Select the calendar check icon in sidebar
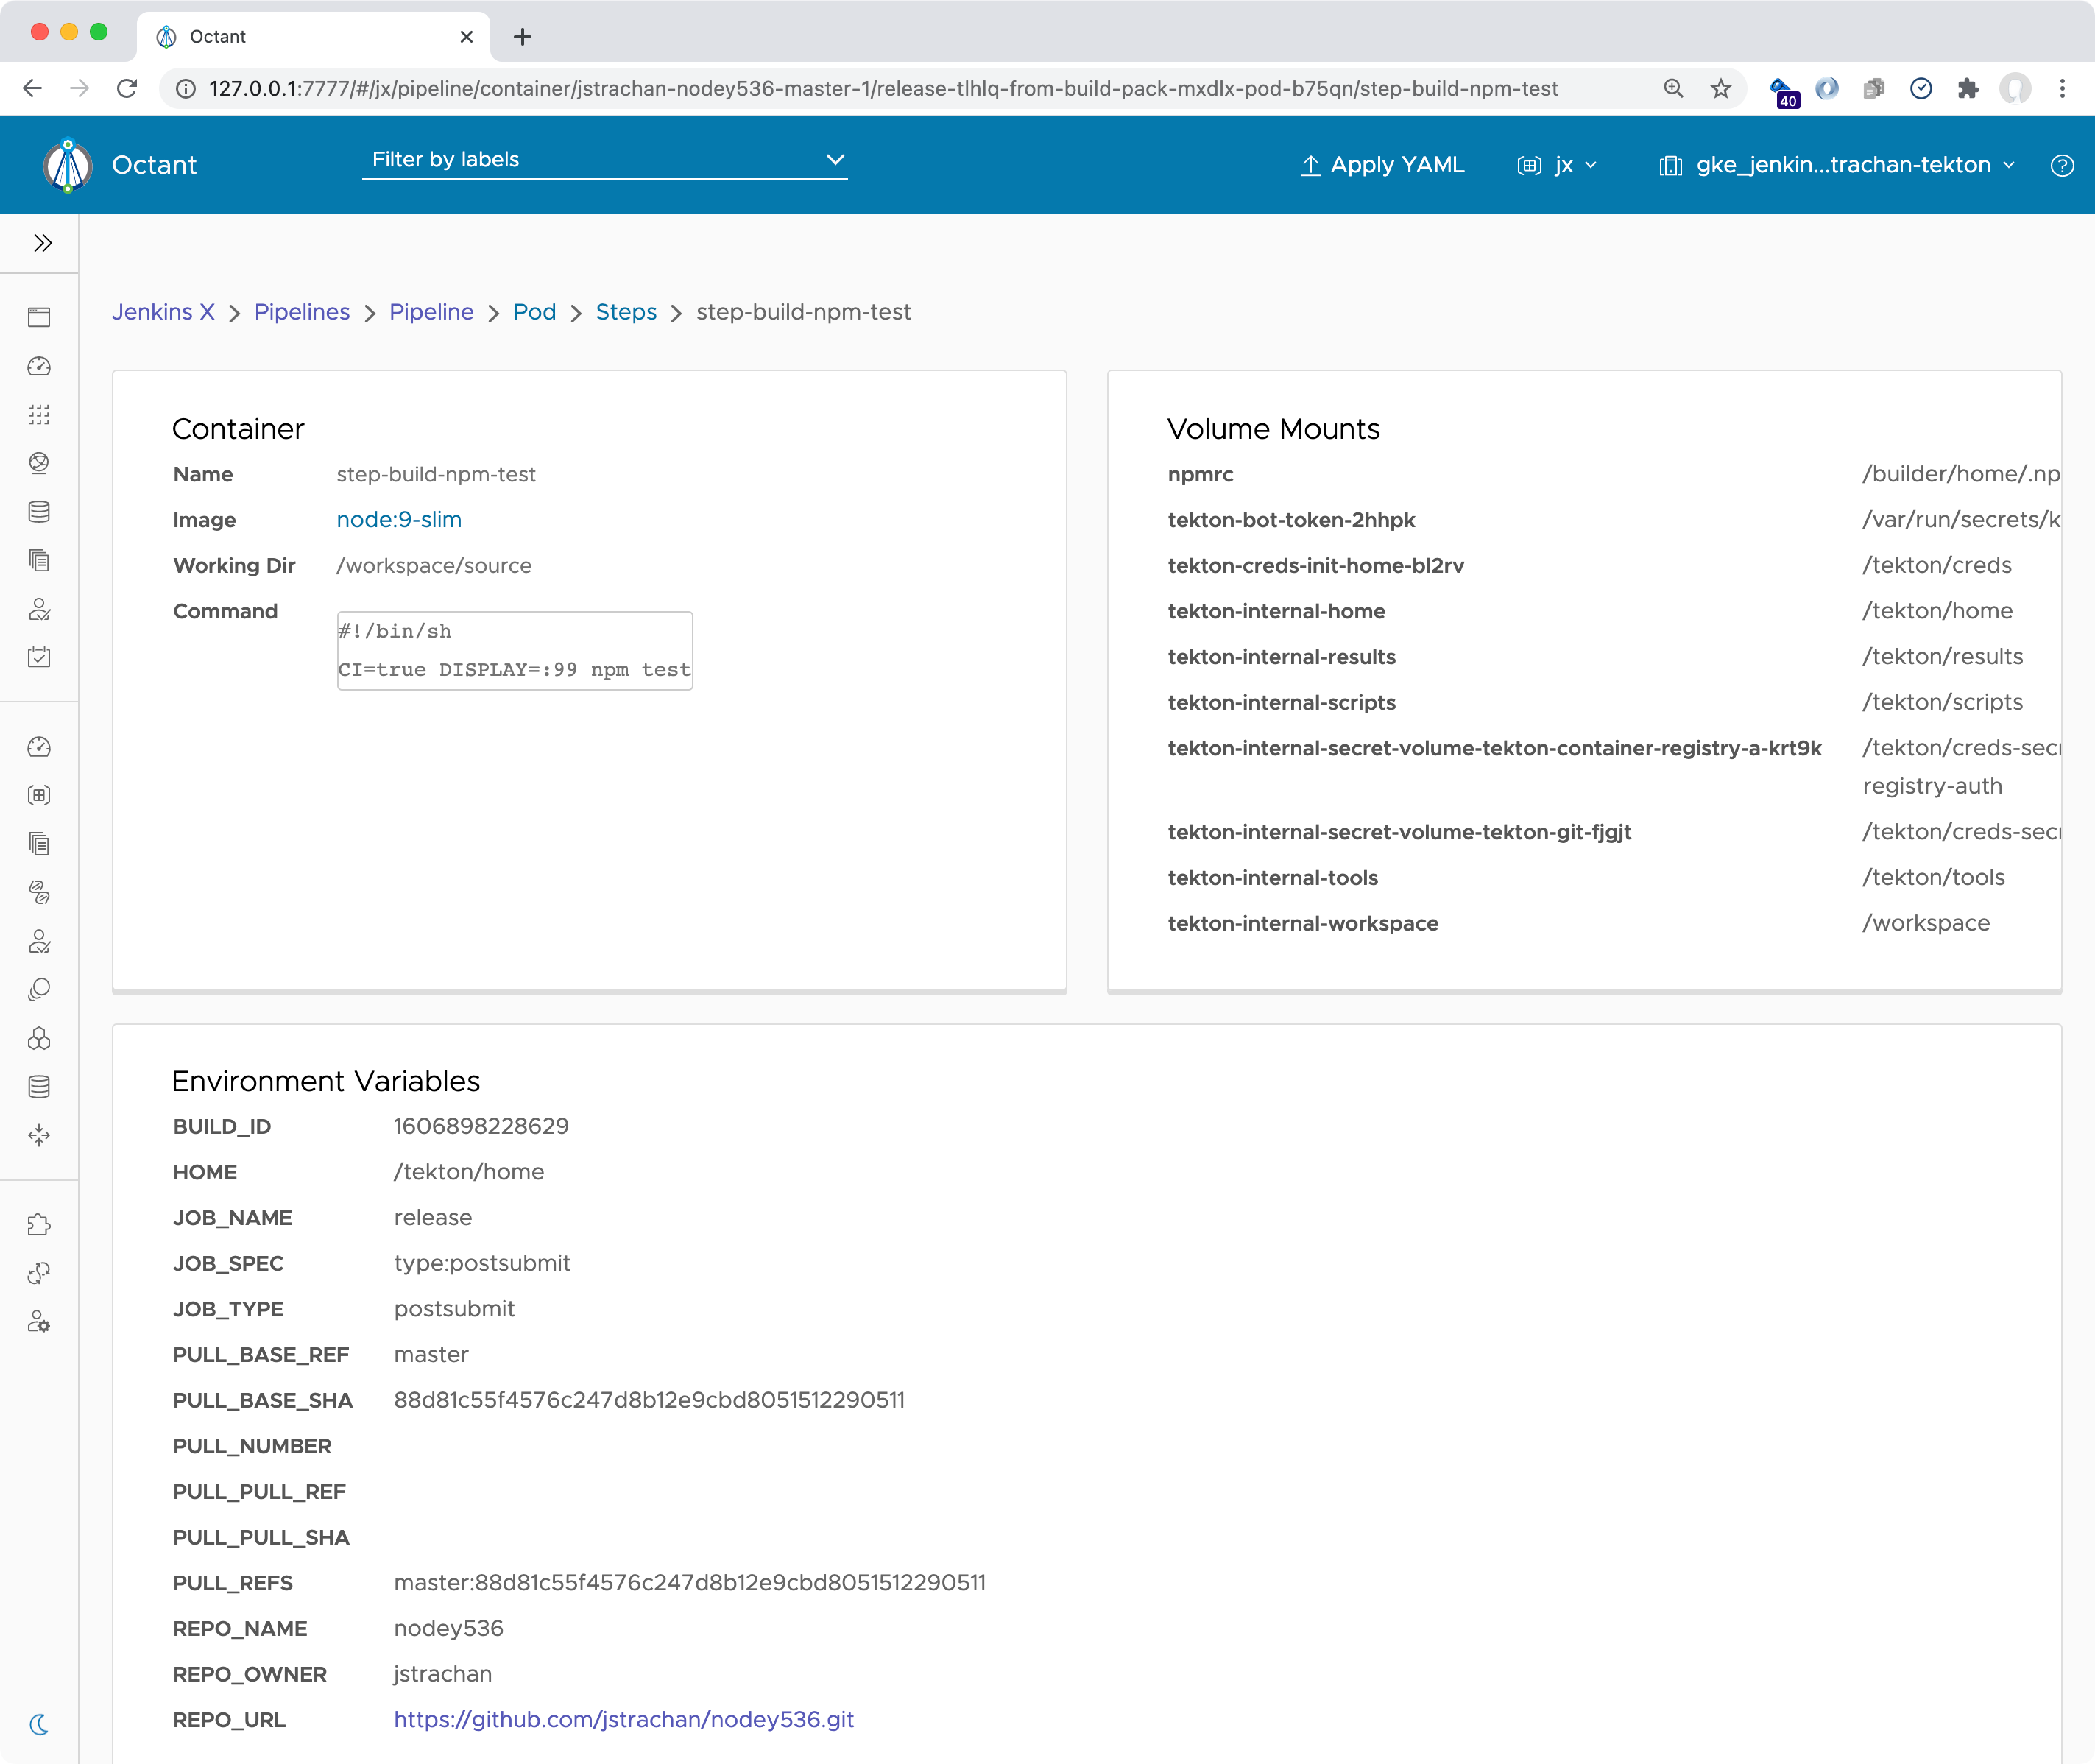Image resolution: width=2095 pixels, height=1764 pixels. click(39, 657)
